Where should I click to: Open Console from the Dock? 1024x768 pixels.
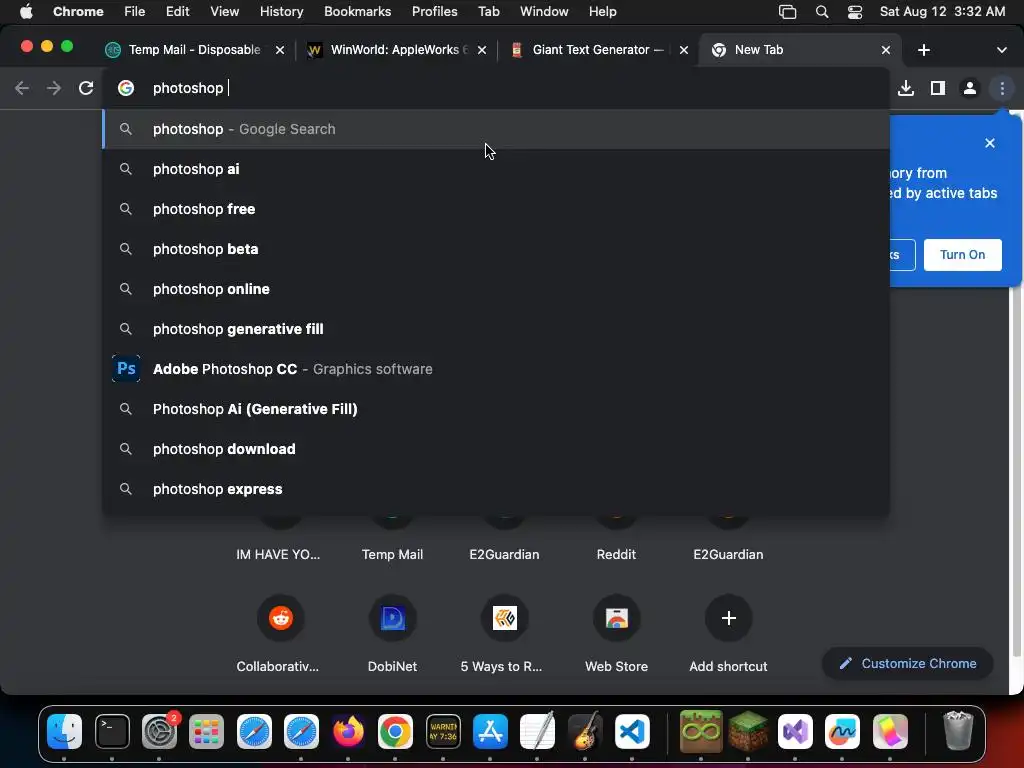[443, 731]
